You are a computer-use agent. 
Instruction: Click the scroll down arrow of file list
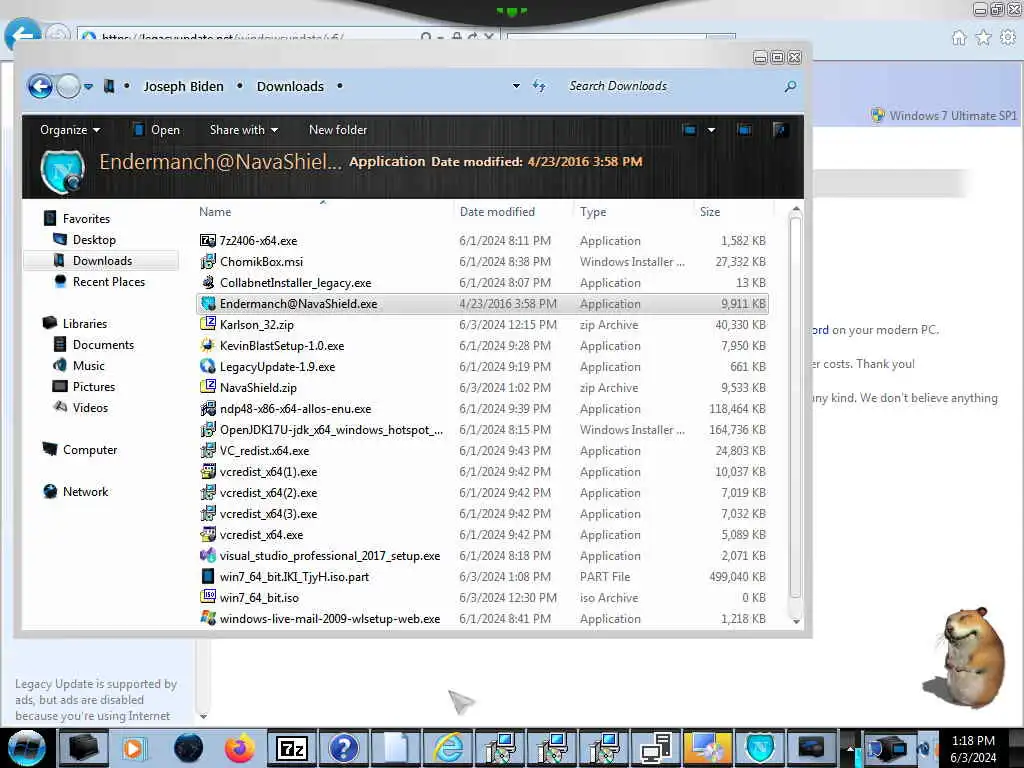tap(796, 621)
